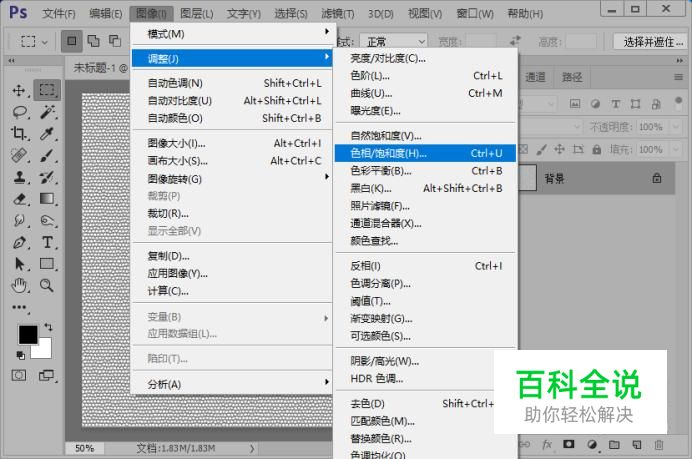Screen dimensions: 692x459
Task: Open the 编辑(E) menu
Action: click(x=105, y=14)
